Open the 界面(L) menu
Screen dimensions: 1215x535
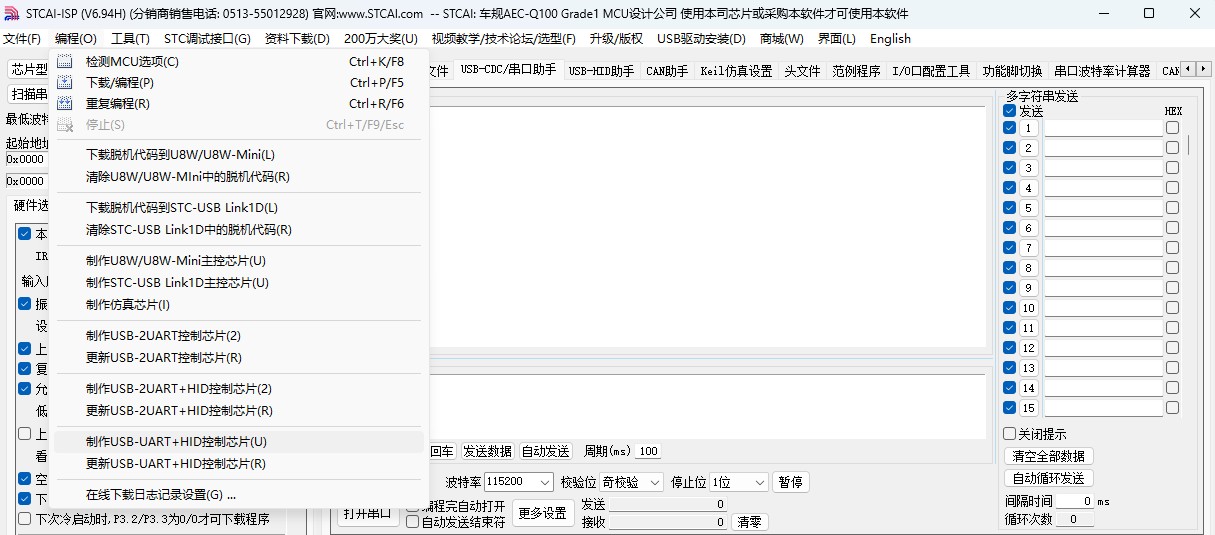[x=837, y=39]
